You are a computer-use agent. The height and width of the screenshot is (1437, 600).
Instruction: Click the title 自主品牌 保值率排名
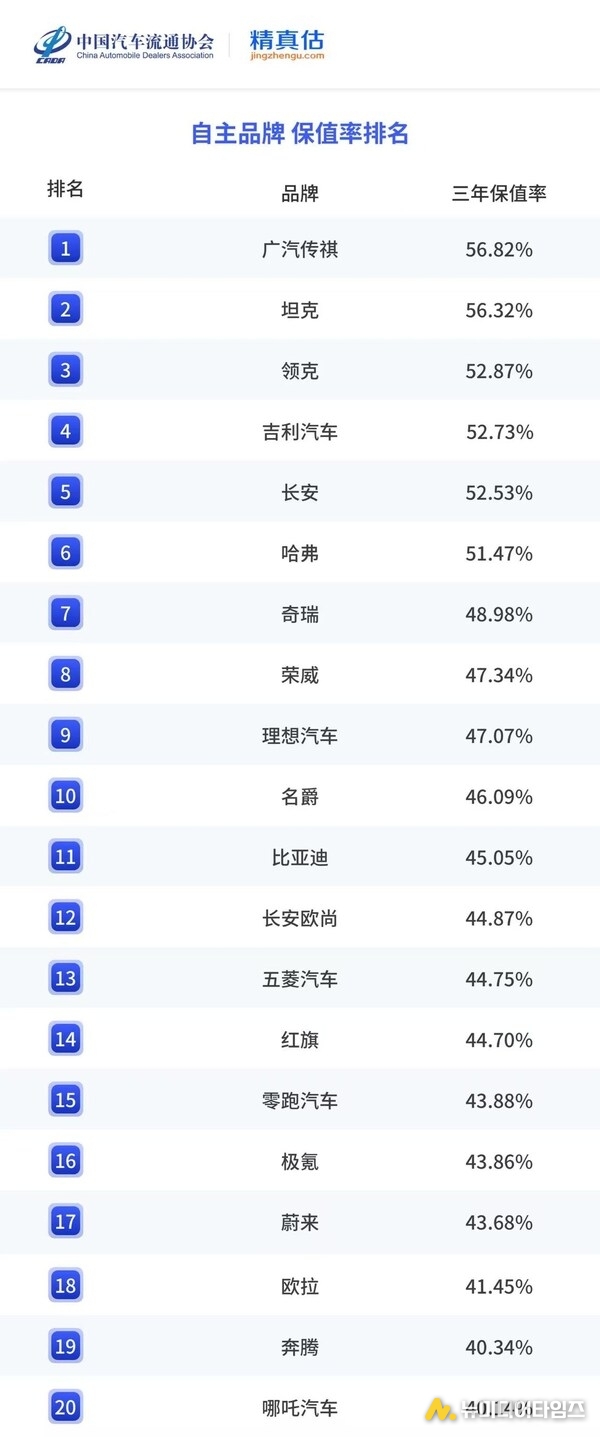pyautogui.click(x=300, y=134)
